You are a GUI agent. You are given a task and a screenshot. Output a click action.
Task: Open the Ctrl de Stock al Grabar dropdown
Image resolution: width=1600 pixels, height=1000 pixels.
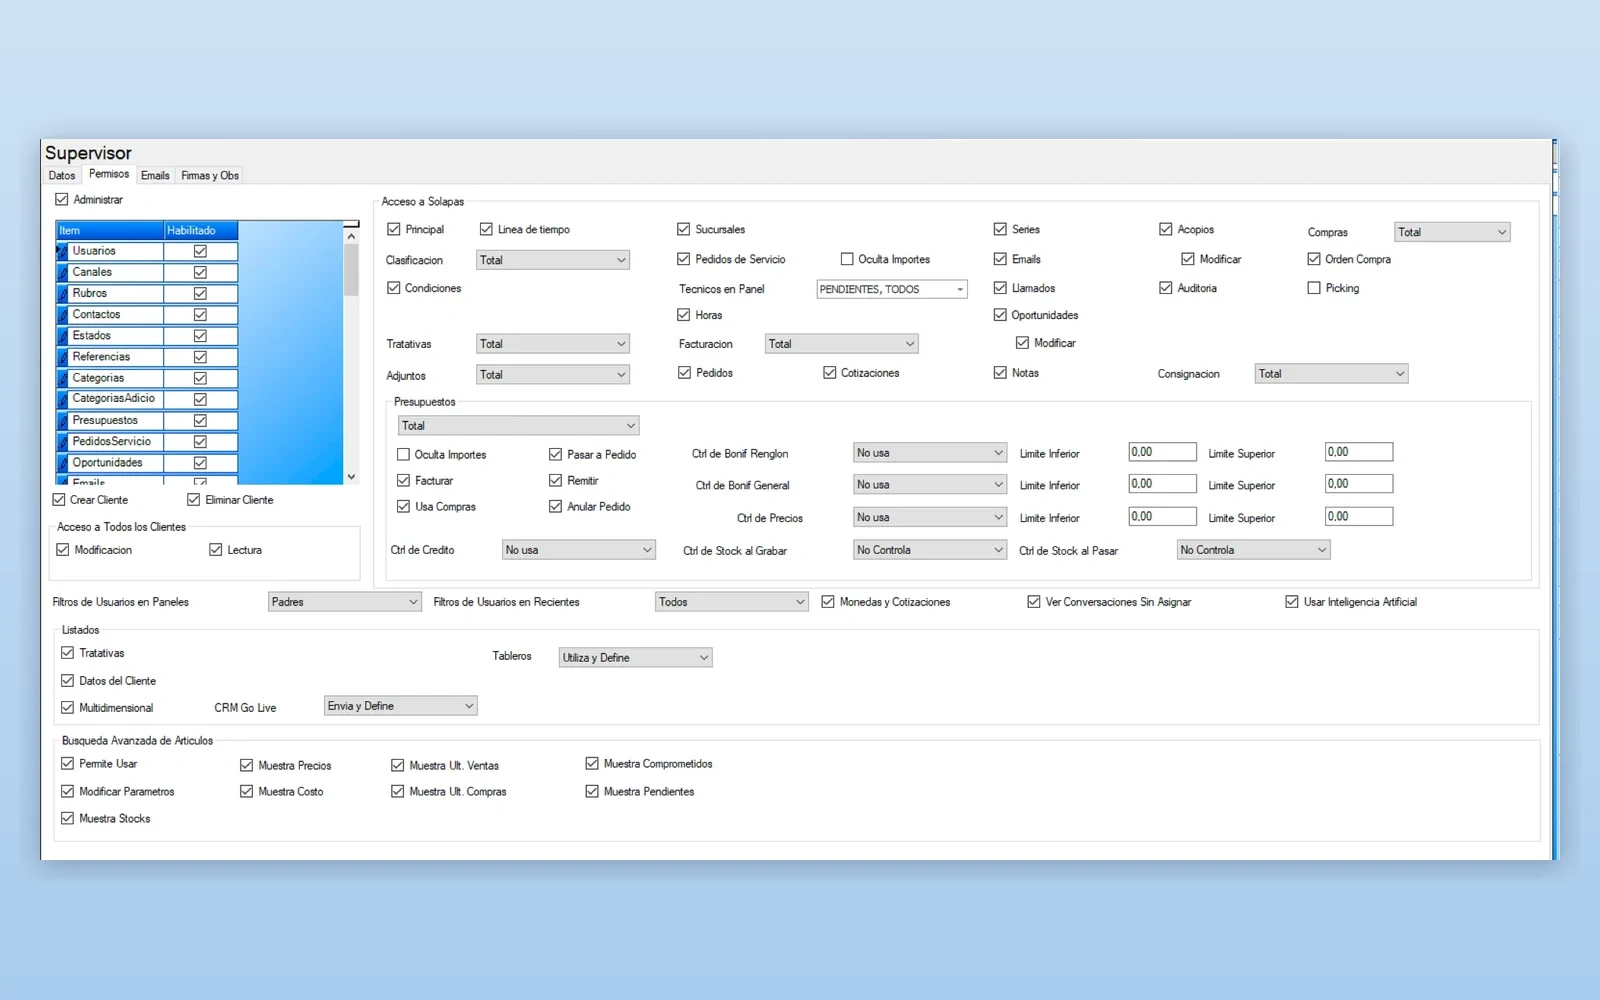coord(930,550)
